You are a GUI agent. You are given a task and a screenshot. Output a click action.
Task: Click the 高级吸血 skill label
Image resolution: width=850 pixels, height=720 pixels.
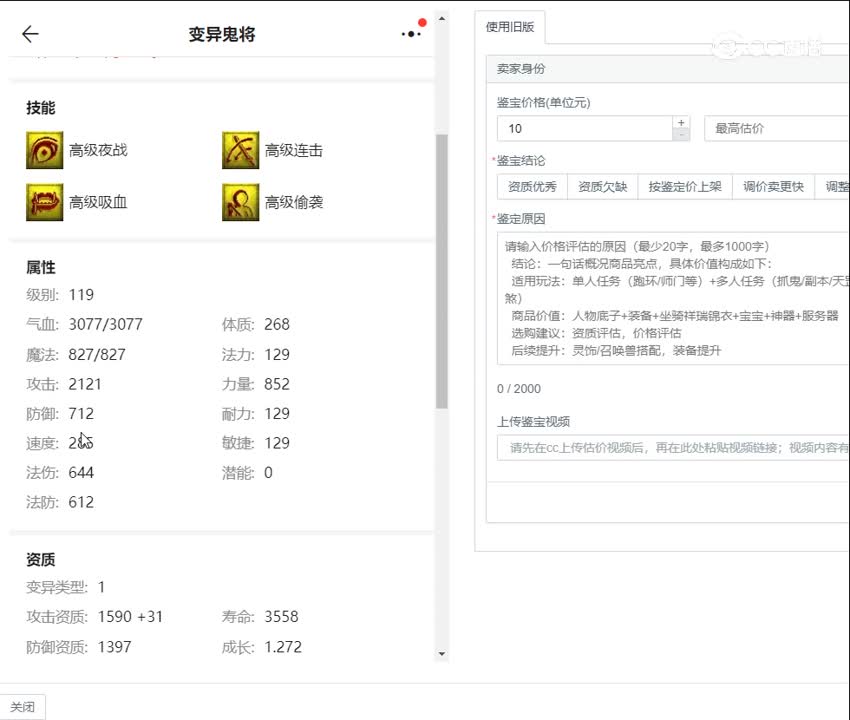click(98, 202)
